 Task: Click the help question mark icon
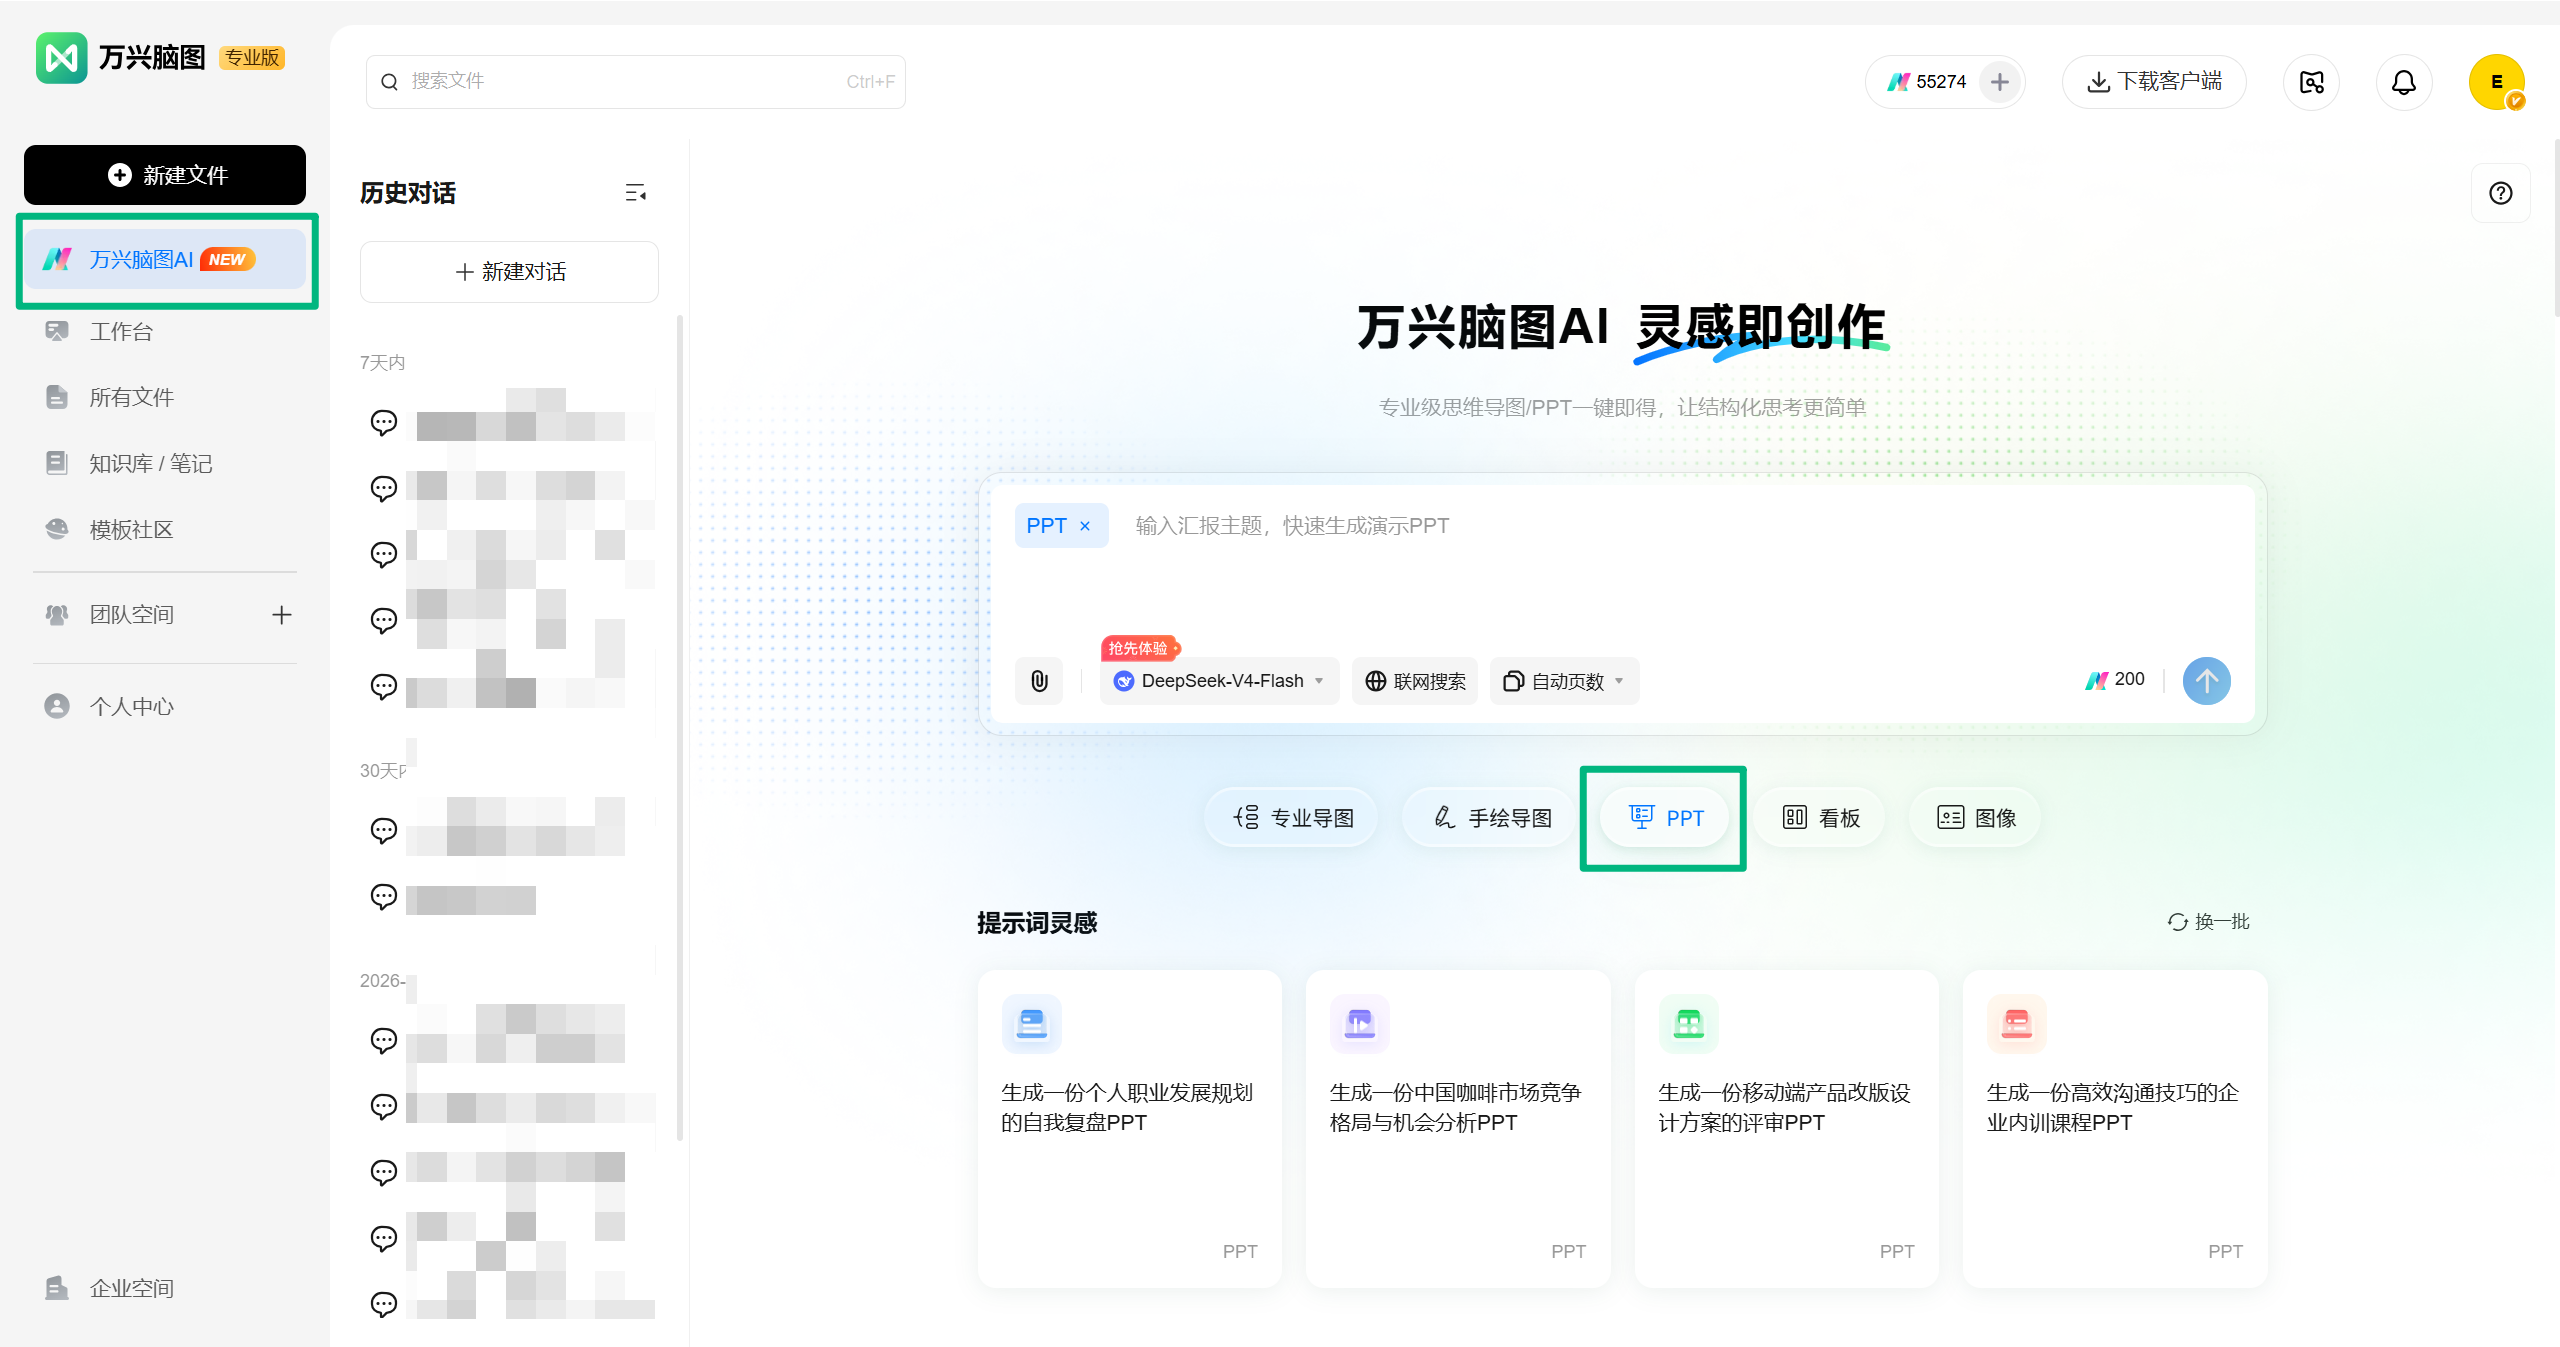click(2501, 193)
